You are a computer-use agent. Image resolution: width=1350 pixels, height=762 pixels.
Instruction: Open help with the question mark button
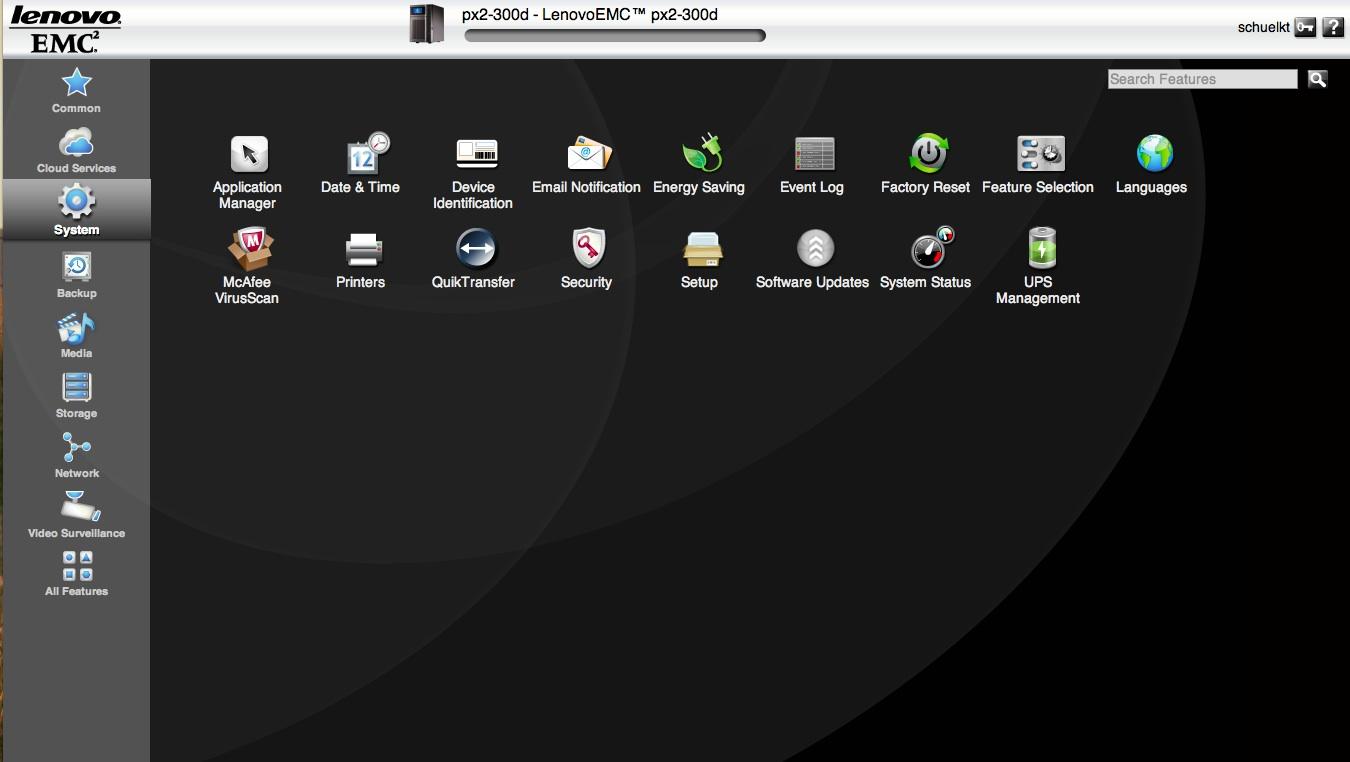1333,27
